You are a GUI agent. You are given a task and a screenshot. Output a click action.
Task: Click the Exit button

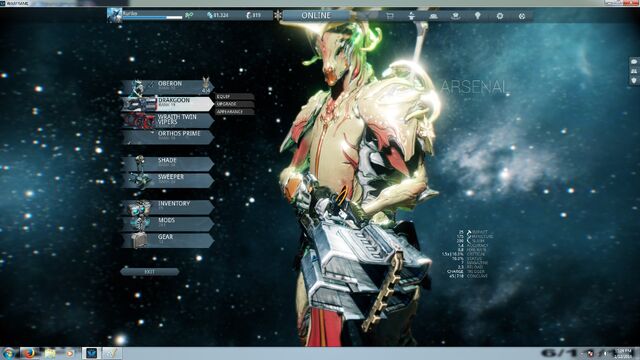pyautogui.click(x=149, y=271)
